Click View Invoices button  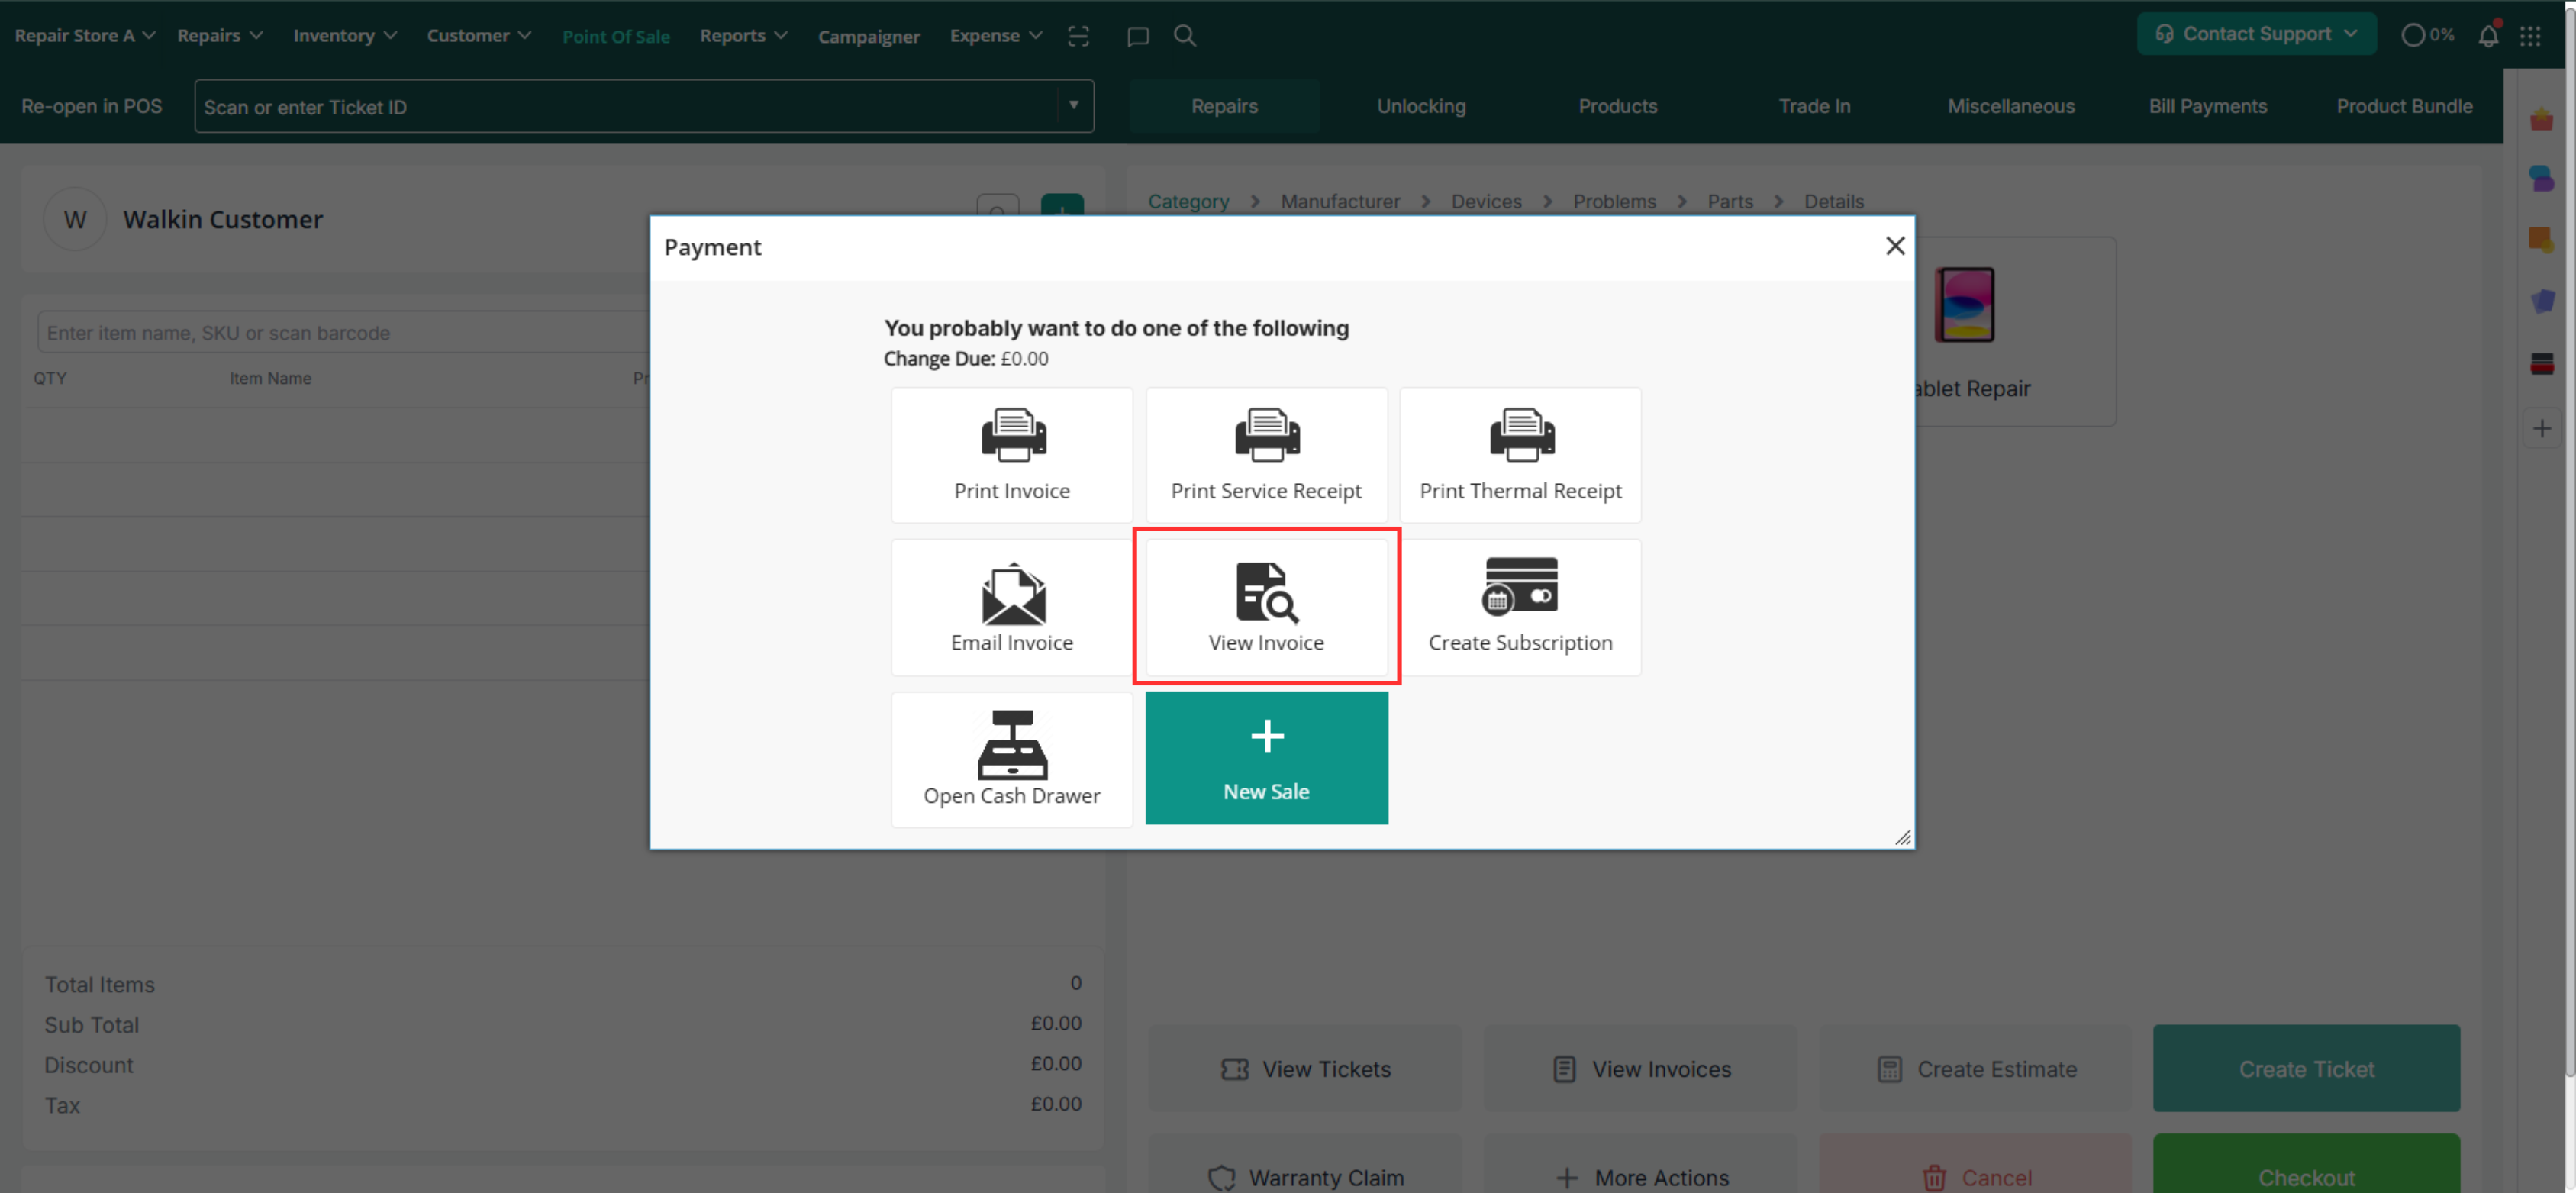click(1640, 1068)
